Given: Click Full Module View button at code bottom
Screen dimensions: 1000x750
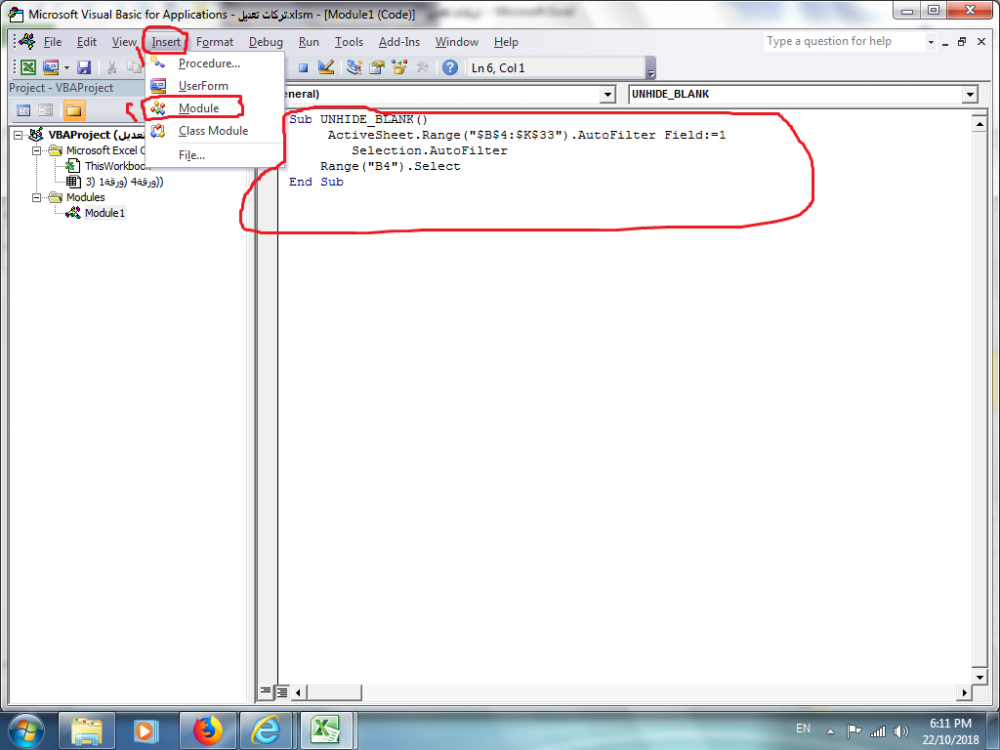Looking at the screenshot, I should 282,691.
